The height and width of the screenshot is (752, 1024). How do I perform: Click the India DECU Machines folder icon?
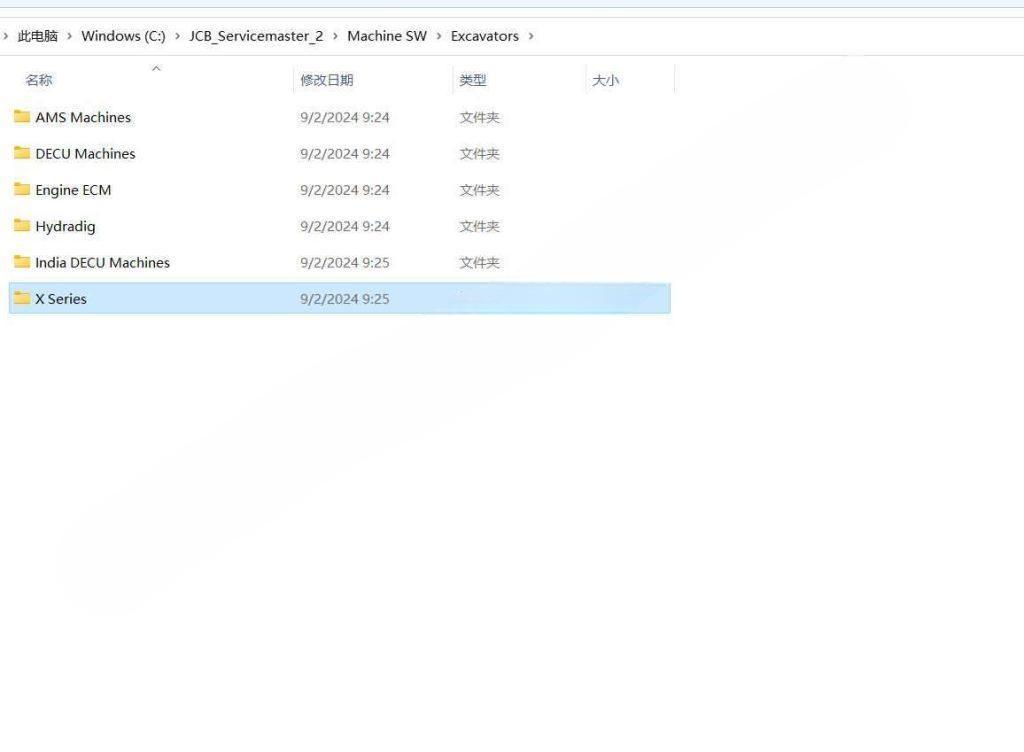point(22,262)
